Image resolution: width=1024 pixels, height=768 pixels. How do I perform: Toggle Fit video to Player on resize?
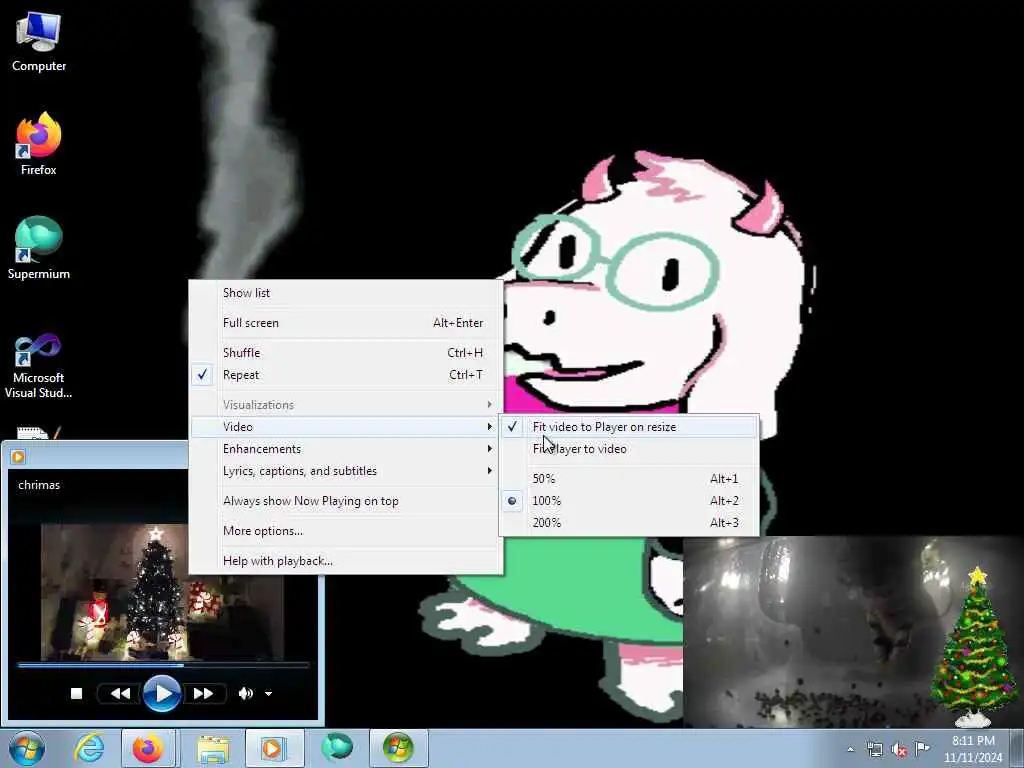click(630, 426)
